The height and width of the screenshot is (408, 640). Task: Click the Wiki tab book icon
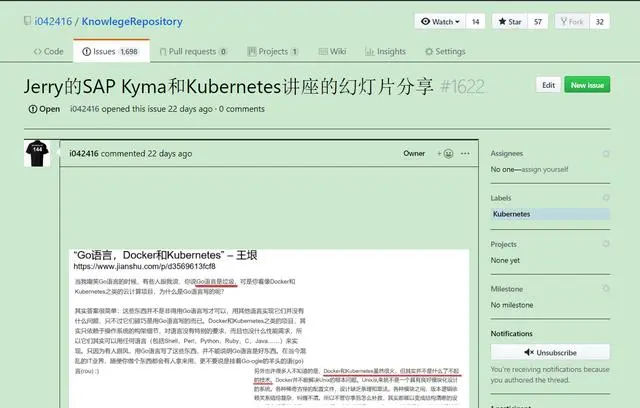tap(323, 51)
